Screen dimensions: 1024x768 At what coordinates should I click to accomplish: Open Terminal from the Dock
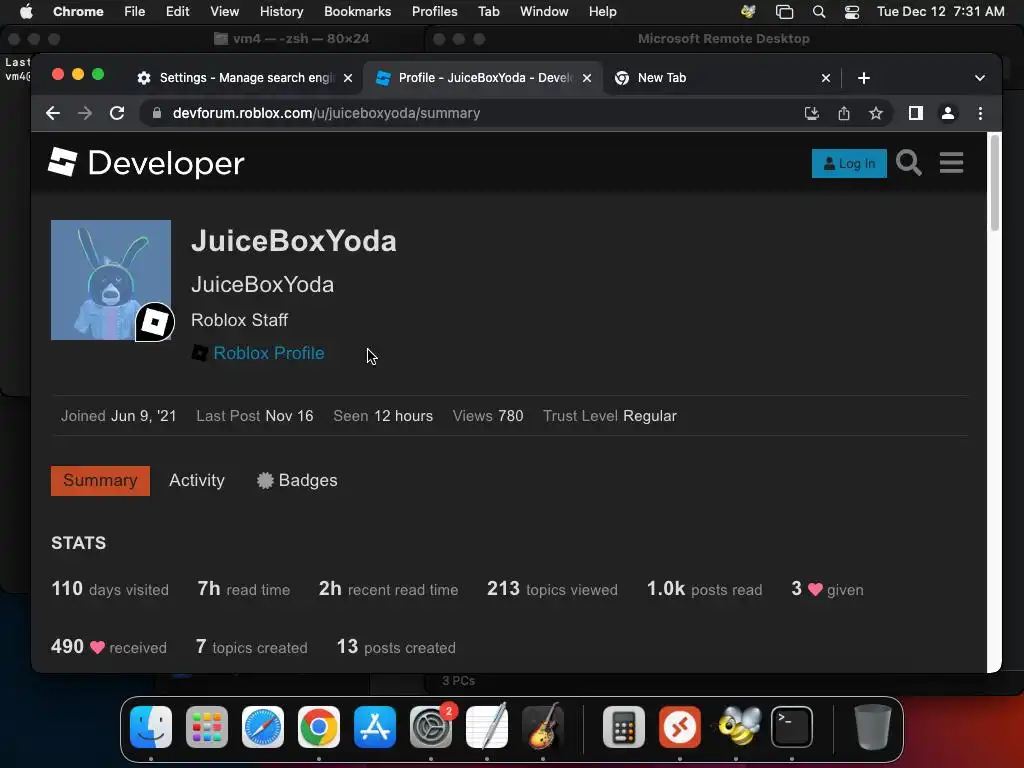pyautogui.click(x=792, y=727)
